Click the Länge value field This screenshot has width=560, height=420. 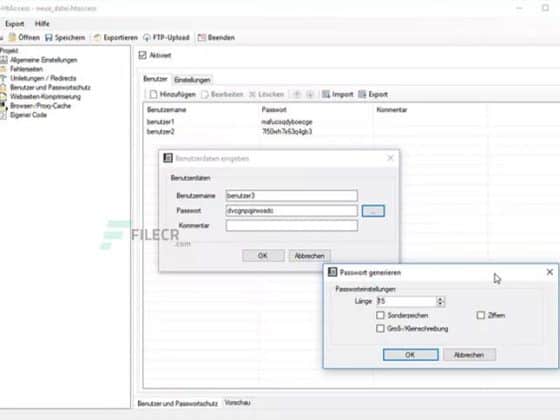point(406,301)
